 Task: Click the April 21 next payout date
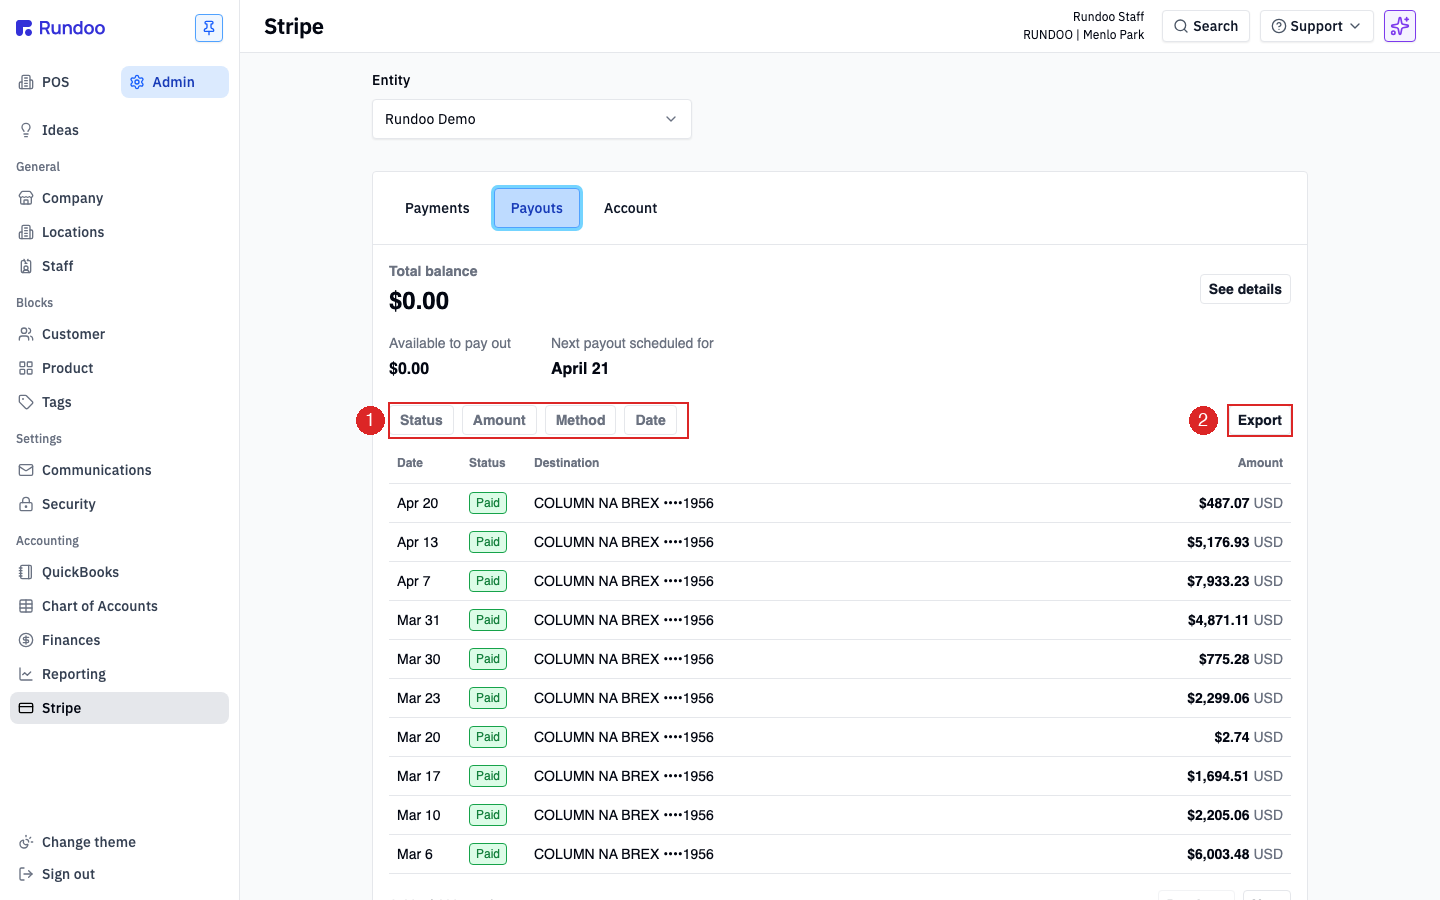(x=580, y=368)
